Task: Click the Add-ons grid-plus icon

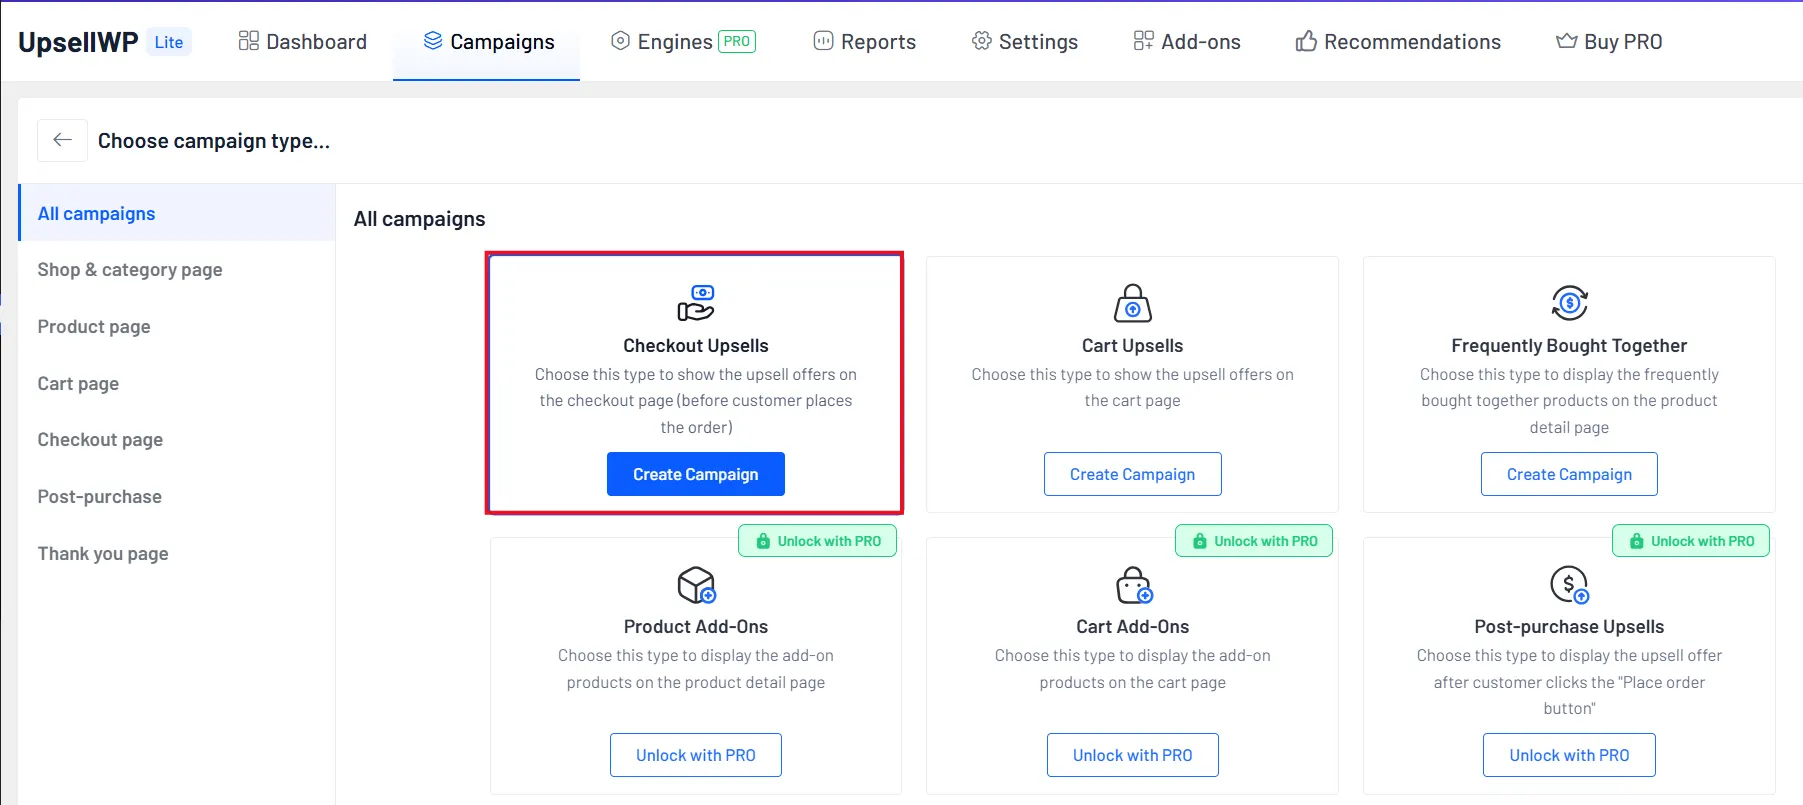Action: click(x=1144, y=41)
